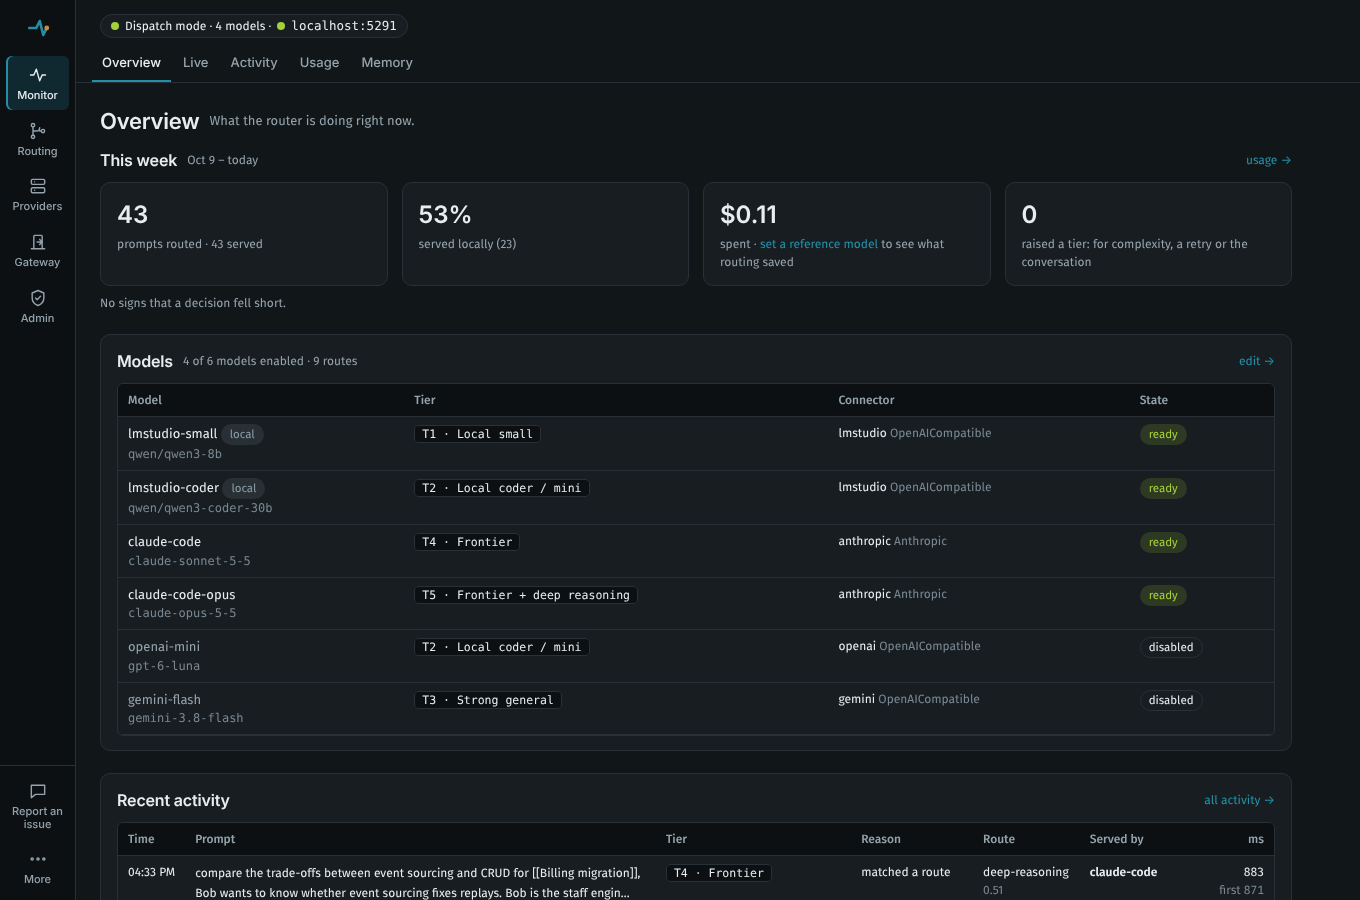Click the 'T5 · Frontier + deep reasoning' badge
The height and width of the screenshot is (900, 1360).
526,595
